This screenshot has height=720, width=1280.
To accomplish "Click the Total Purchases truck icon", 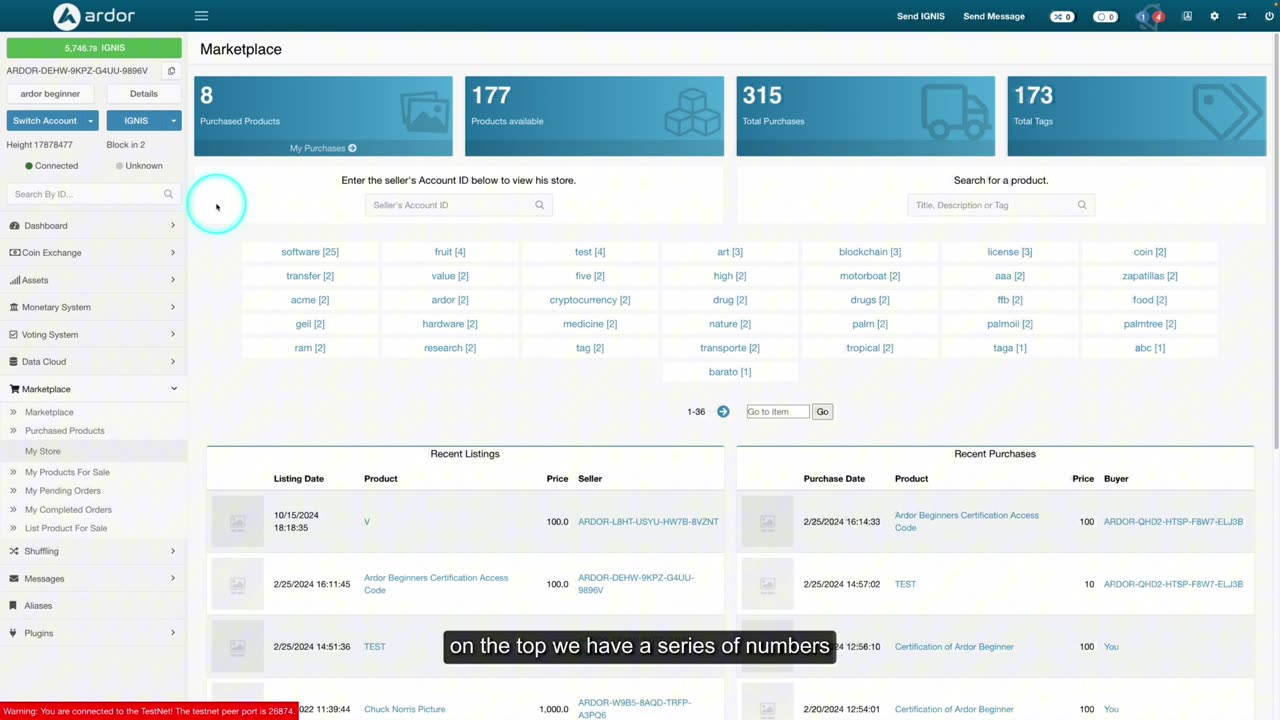I will pyautogui.click(x=957, y=112).
